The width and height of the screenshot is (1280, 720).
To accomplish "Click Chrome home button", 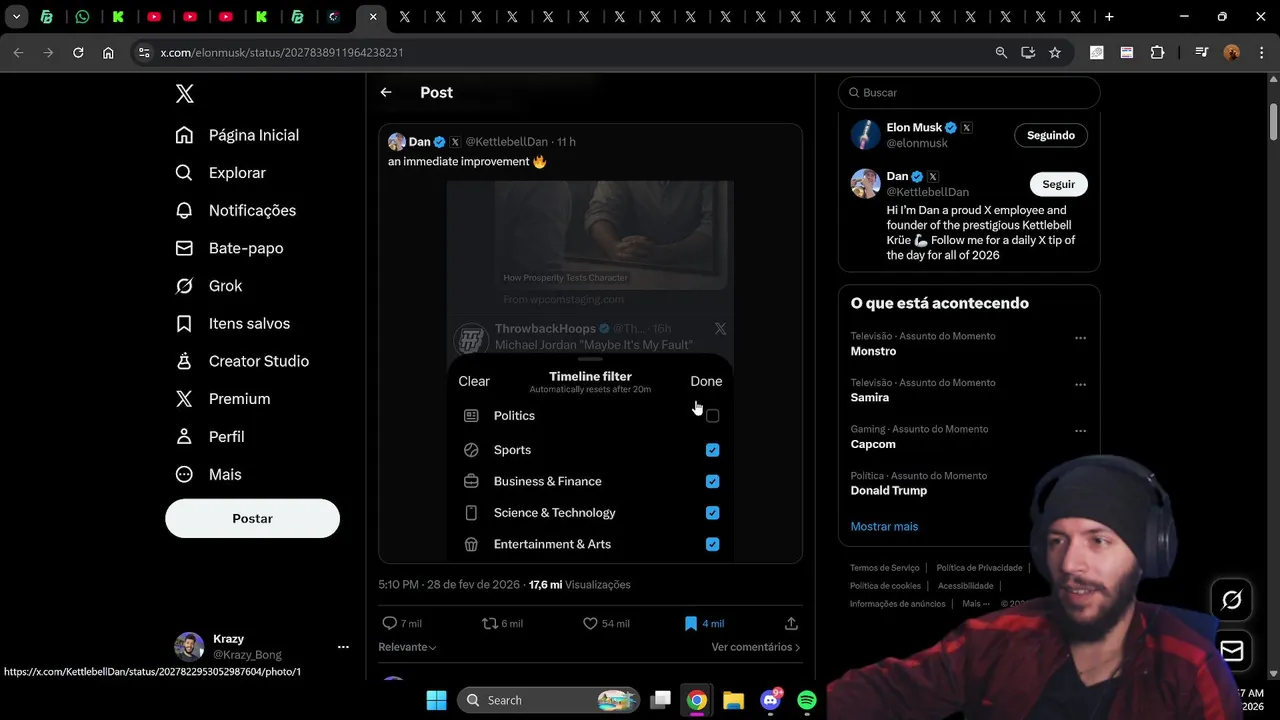I will [x=108, y=52].
